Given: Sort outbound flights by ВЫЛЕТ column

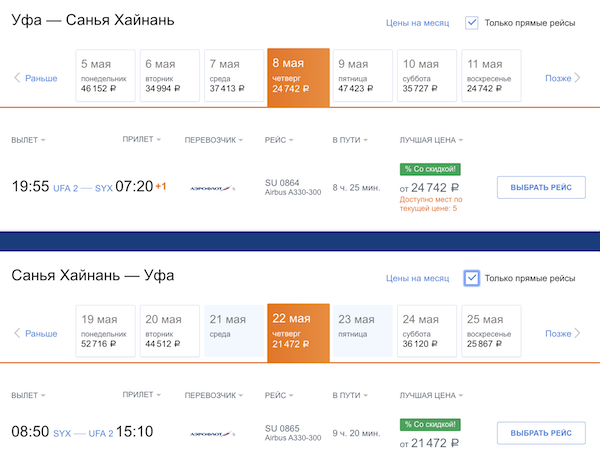Looking at the screenshot, I should pyautogui.click(x=28, y=140).
